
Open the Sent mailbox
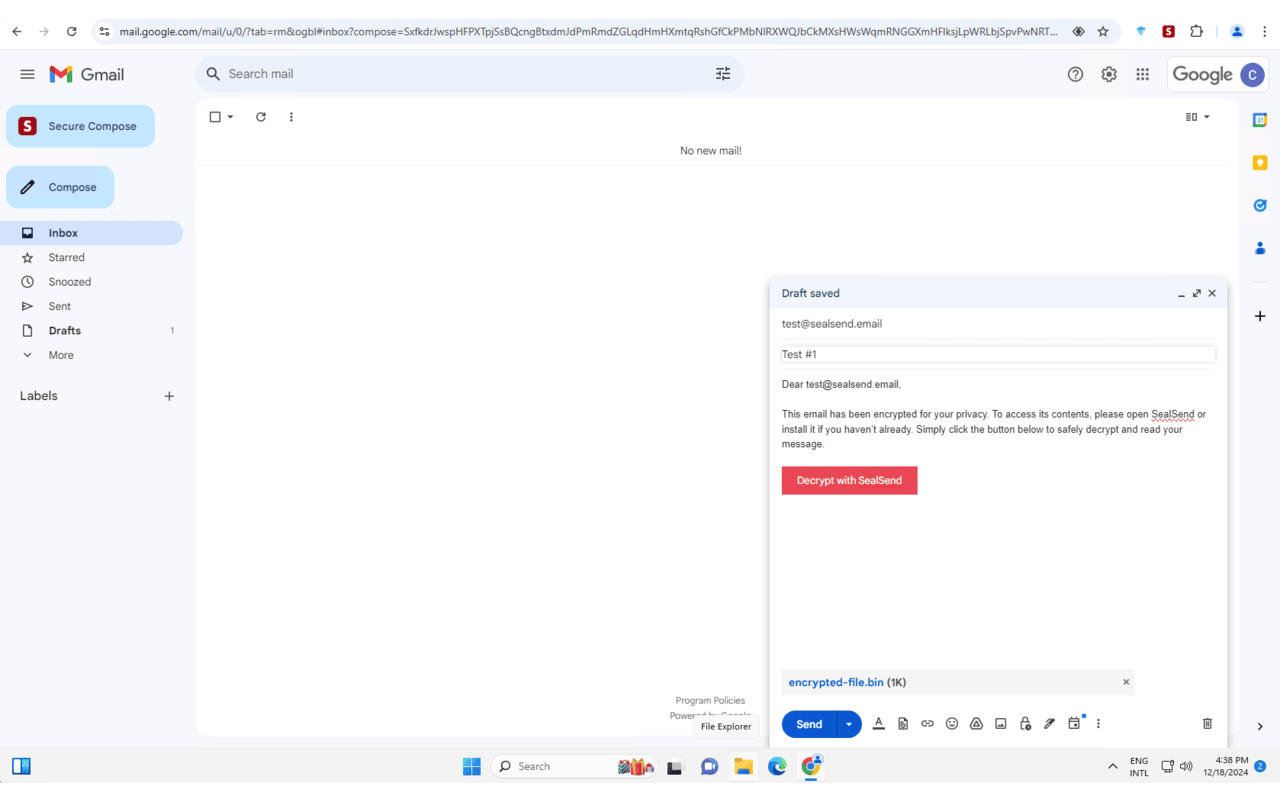click(x=60, y=306)
